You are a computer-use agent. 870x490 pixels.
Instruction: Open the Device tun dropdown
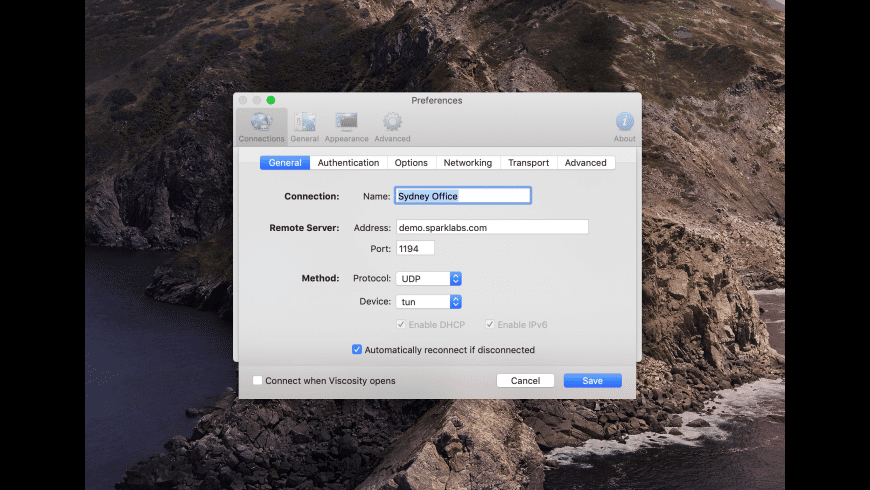coord(428,302)
